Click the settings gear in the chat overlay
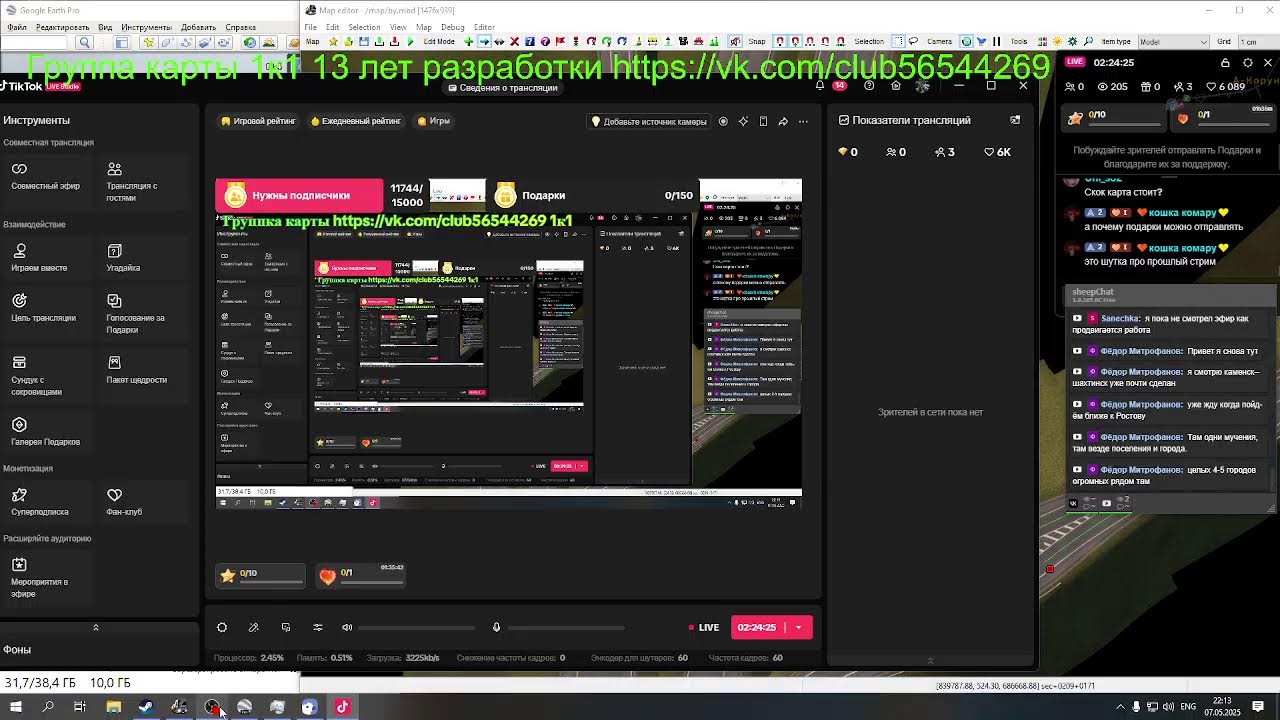 pyautogui.click(x=1248, y=62)
